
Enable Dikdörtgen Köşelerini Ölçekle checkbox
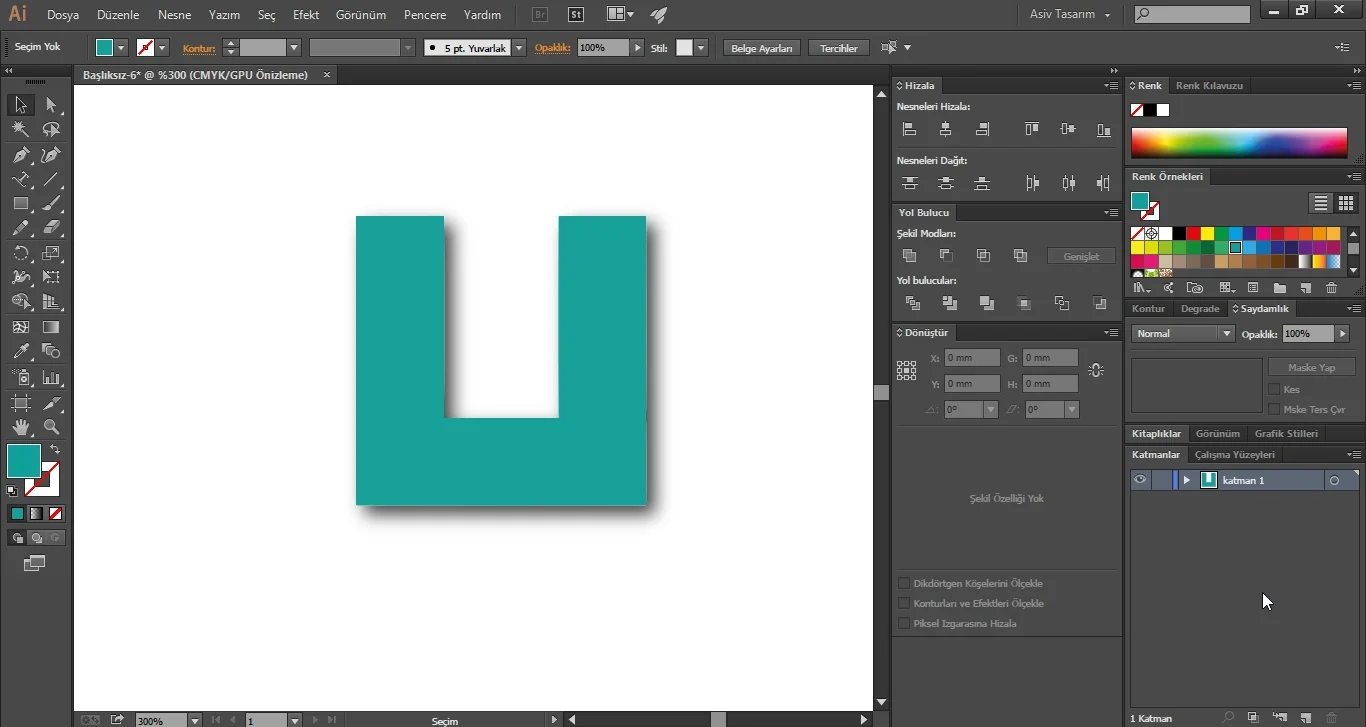[x=904, y=583]
